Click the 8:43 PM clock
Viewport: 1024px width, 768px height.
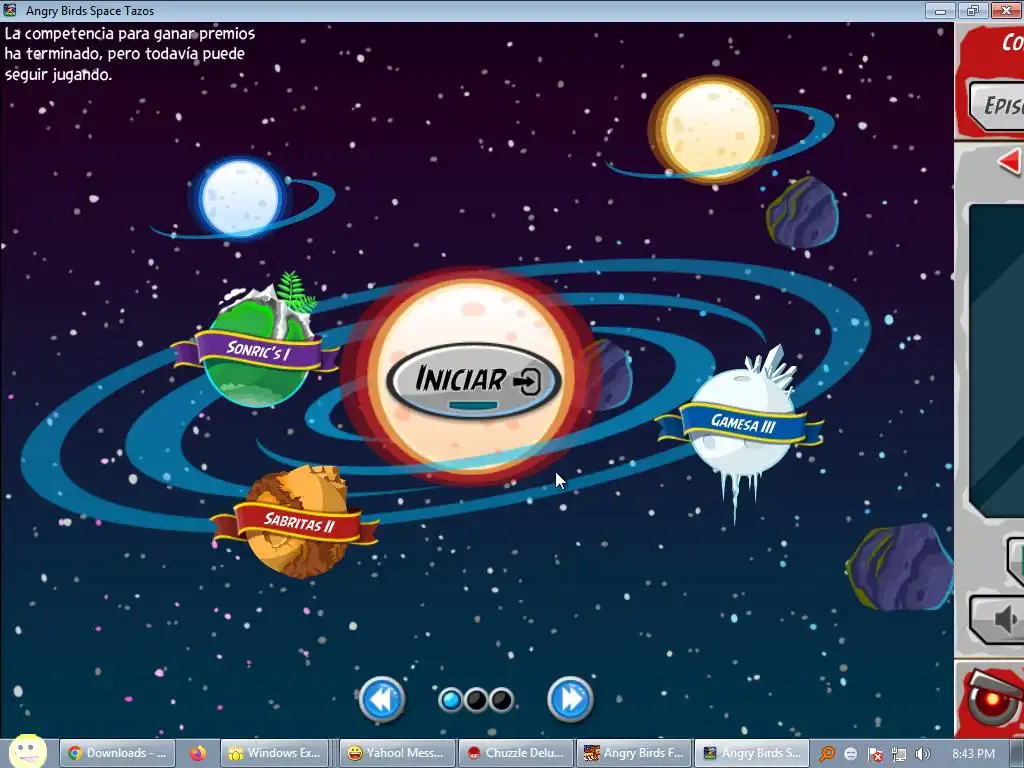(x=973, y=754)
